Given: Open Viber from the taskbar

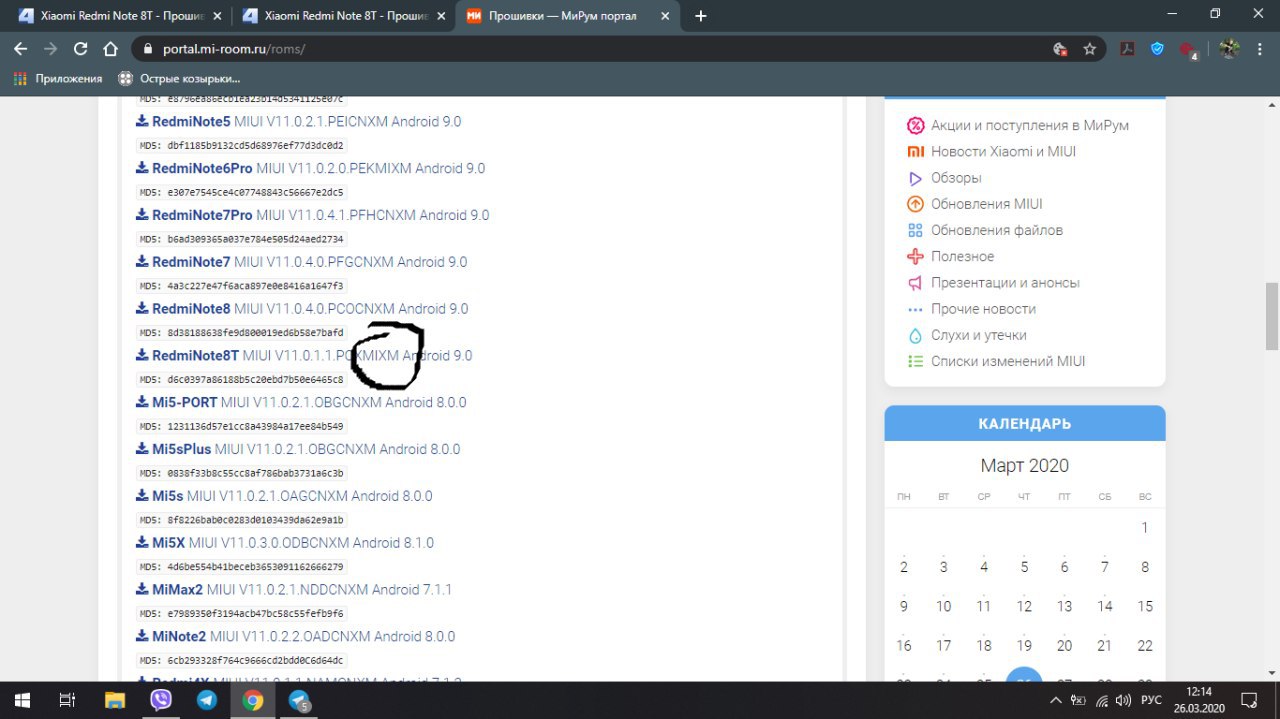Looking at the screenshot, I should (160, 700).
